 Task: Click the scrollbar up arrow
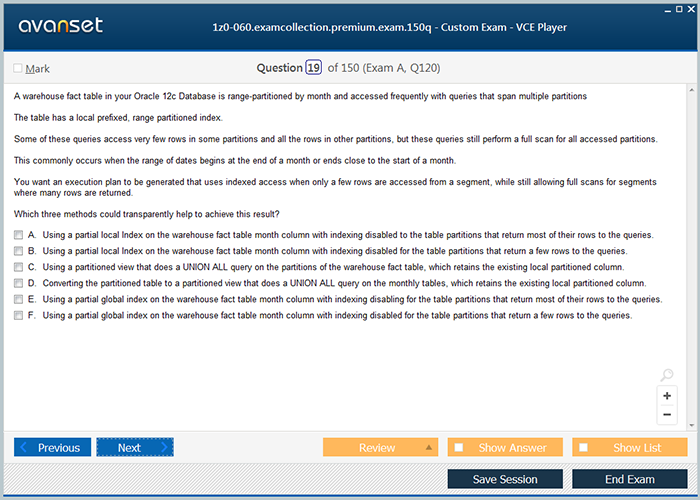click(x=692, y=90)
